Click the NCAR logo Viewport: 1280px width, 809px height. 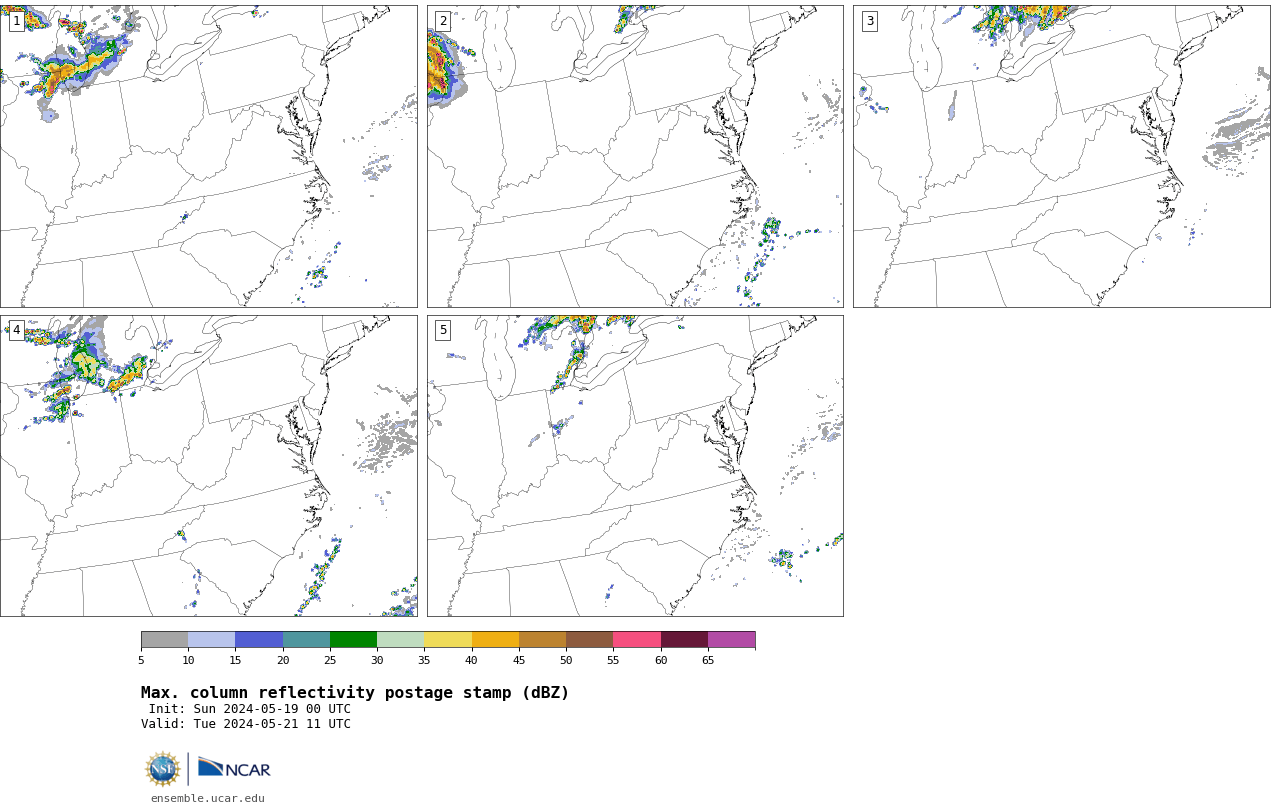[x=234, y=769]
